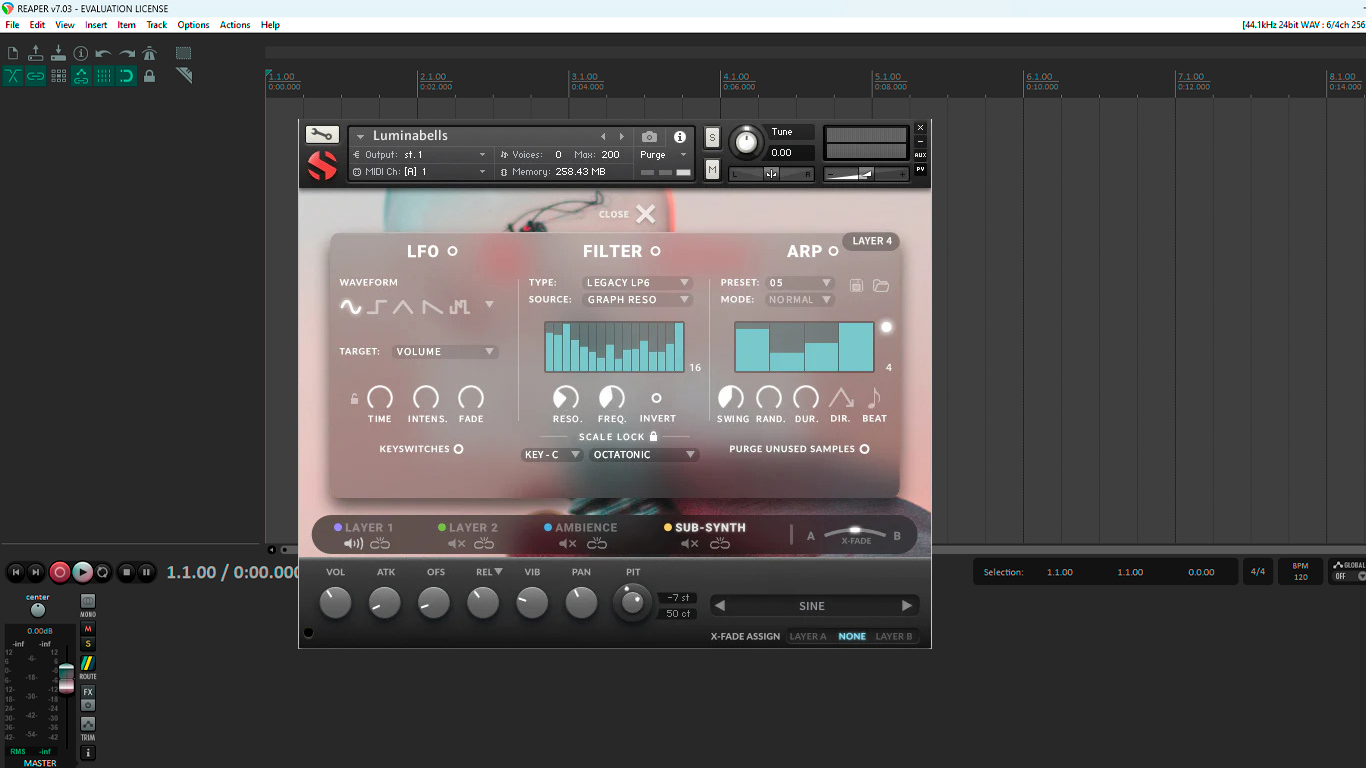Toggle auto-crossfade toolbar button
Image resolution: width=1366 pixels, height=768 pixels.
click(13, 76)
